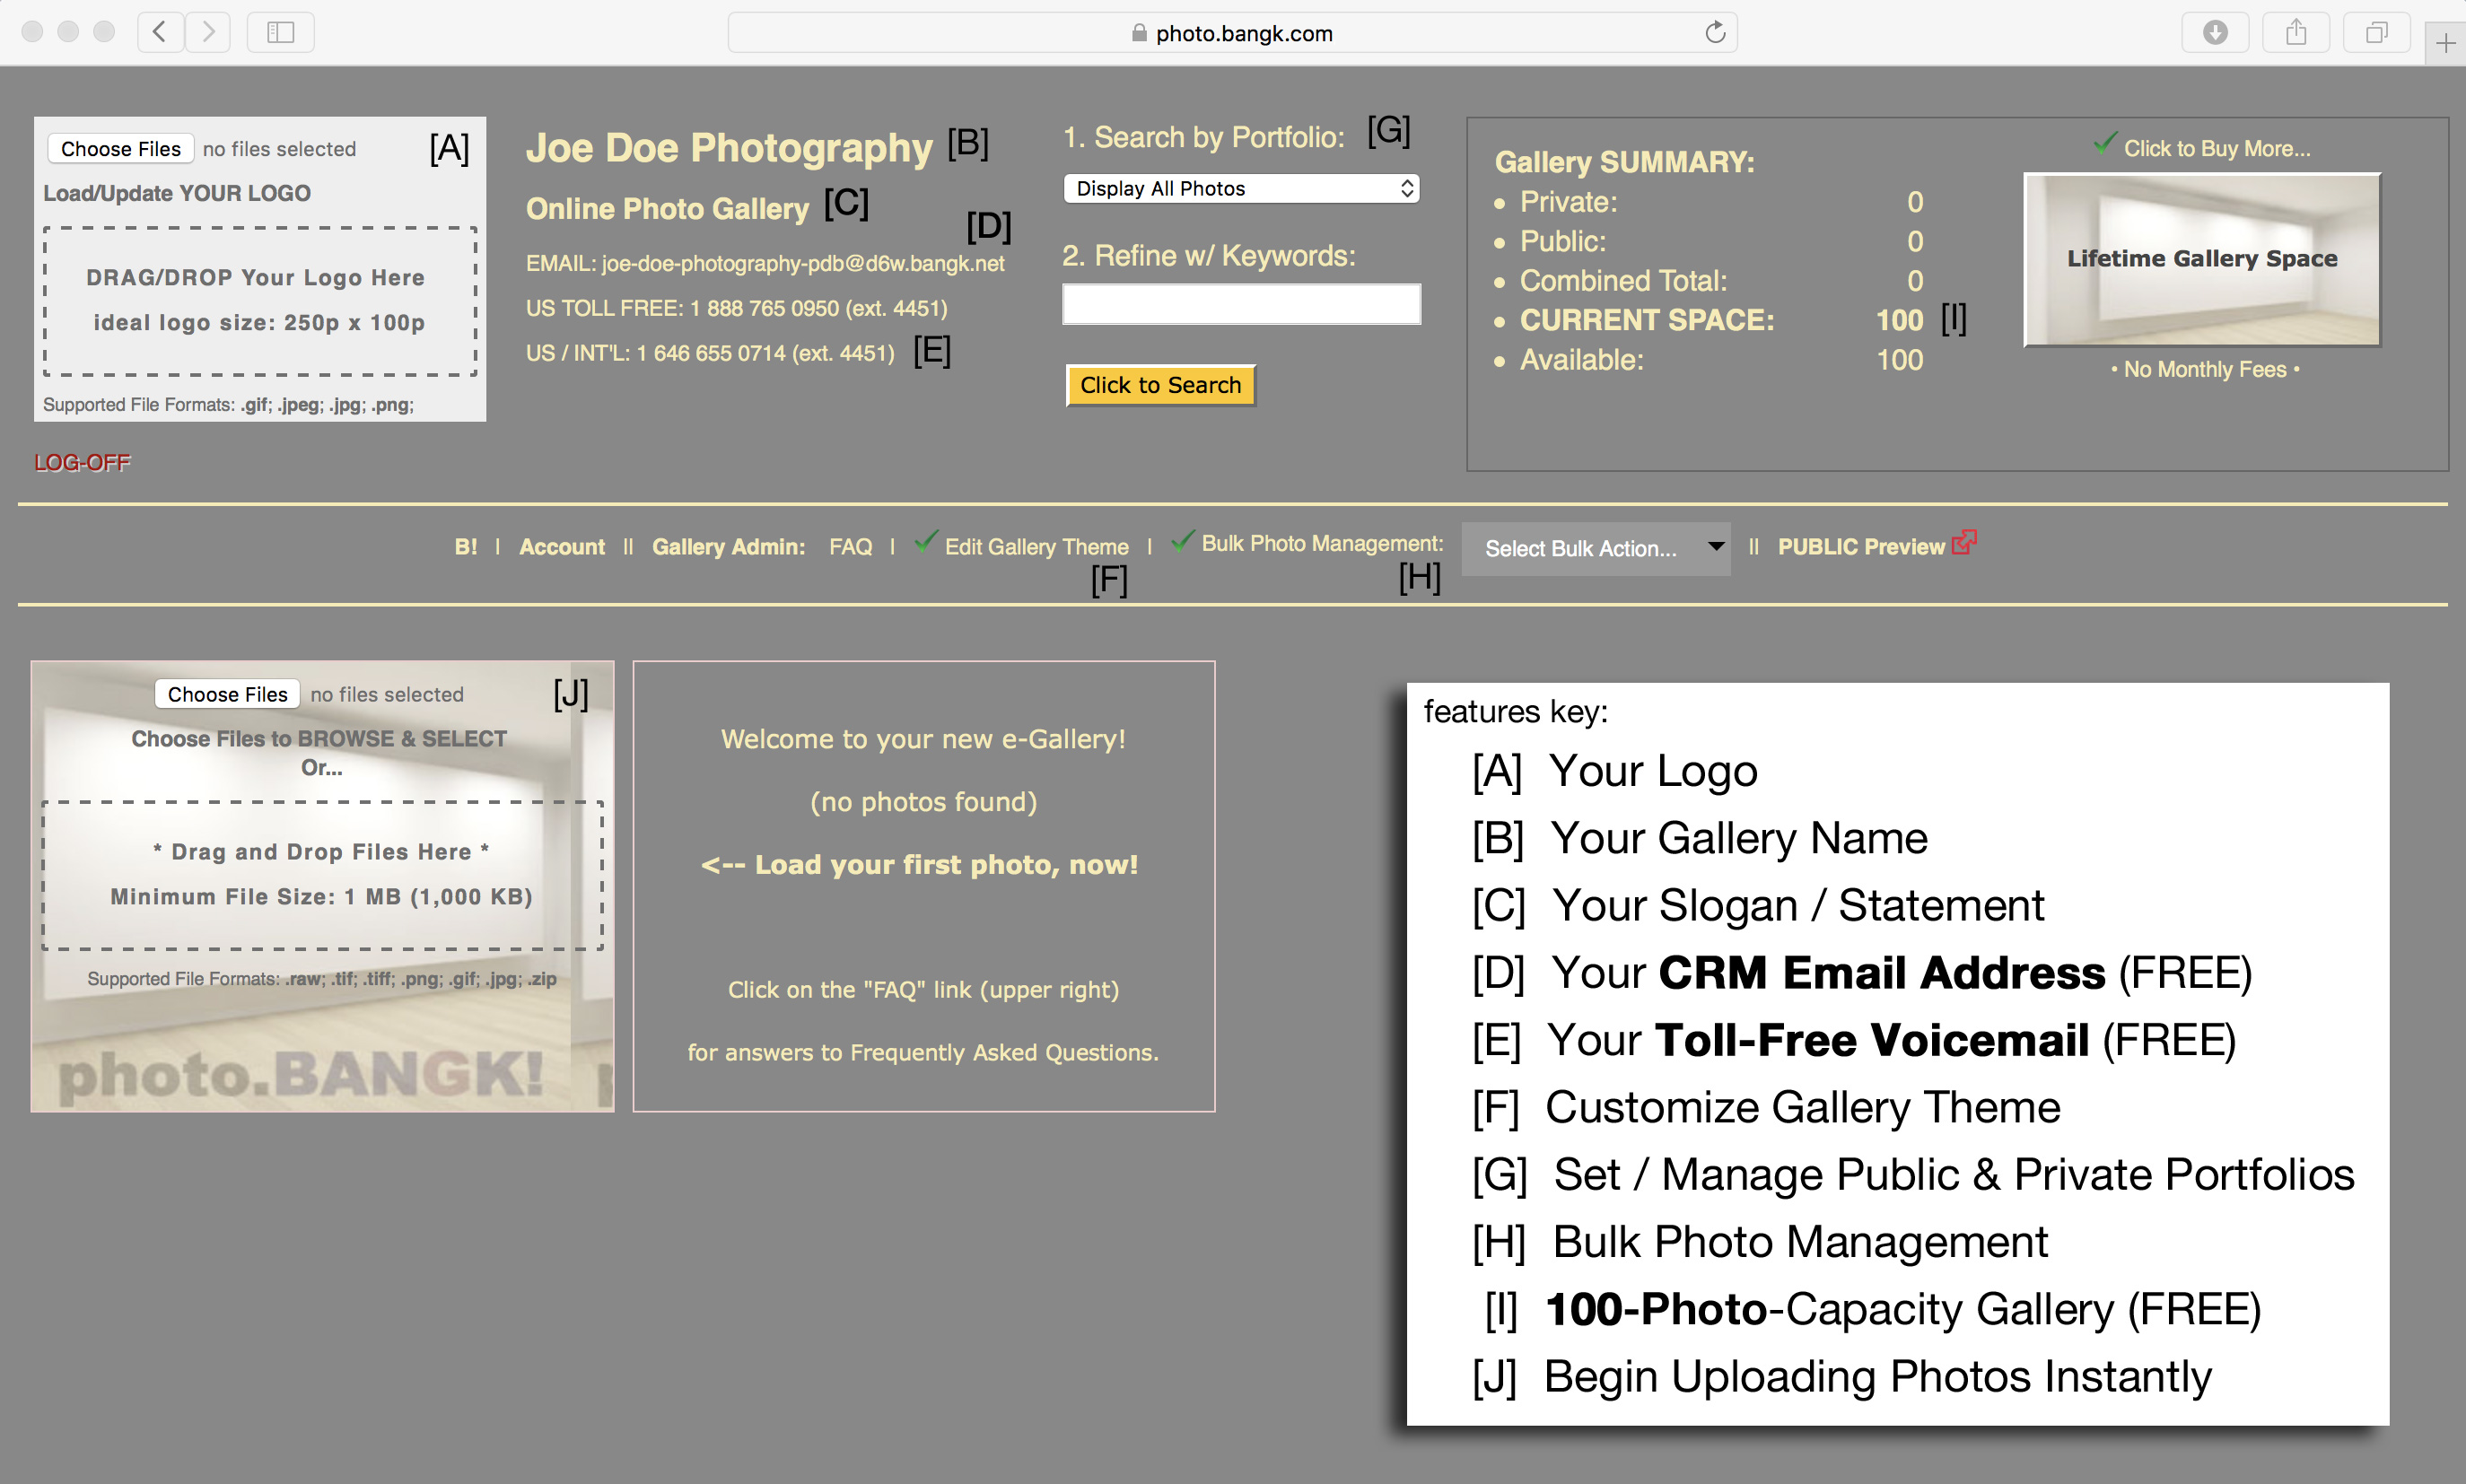Open the Display All Photos dropdown
The width and height of the screenshot is (2466, 1484).
1241,188
